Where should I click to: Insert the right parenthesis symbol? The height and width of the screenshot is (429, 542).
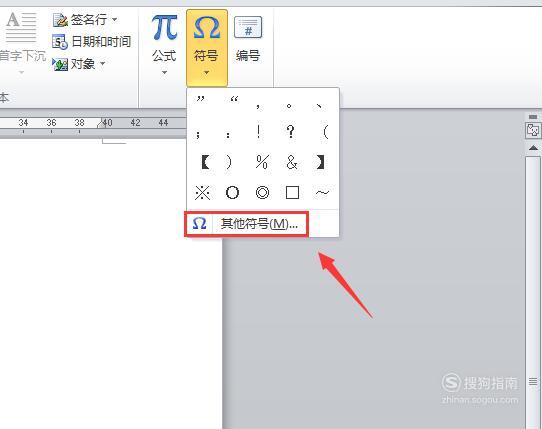coord(228,162)
